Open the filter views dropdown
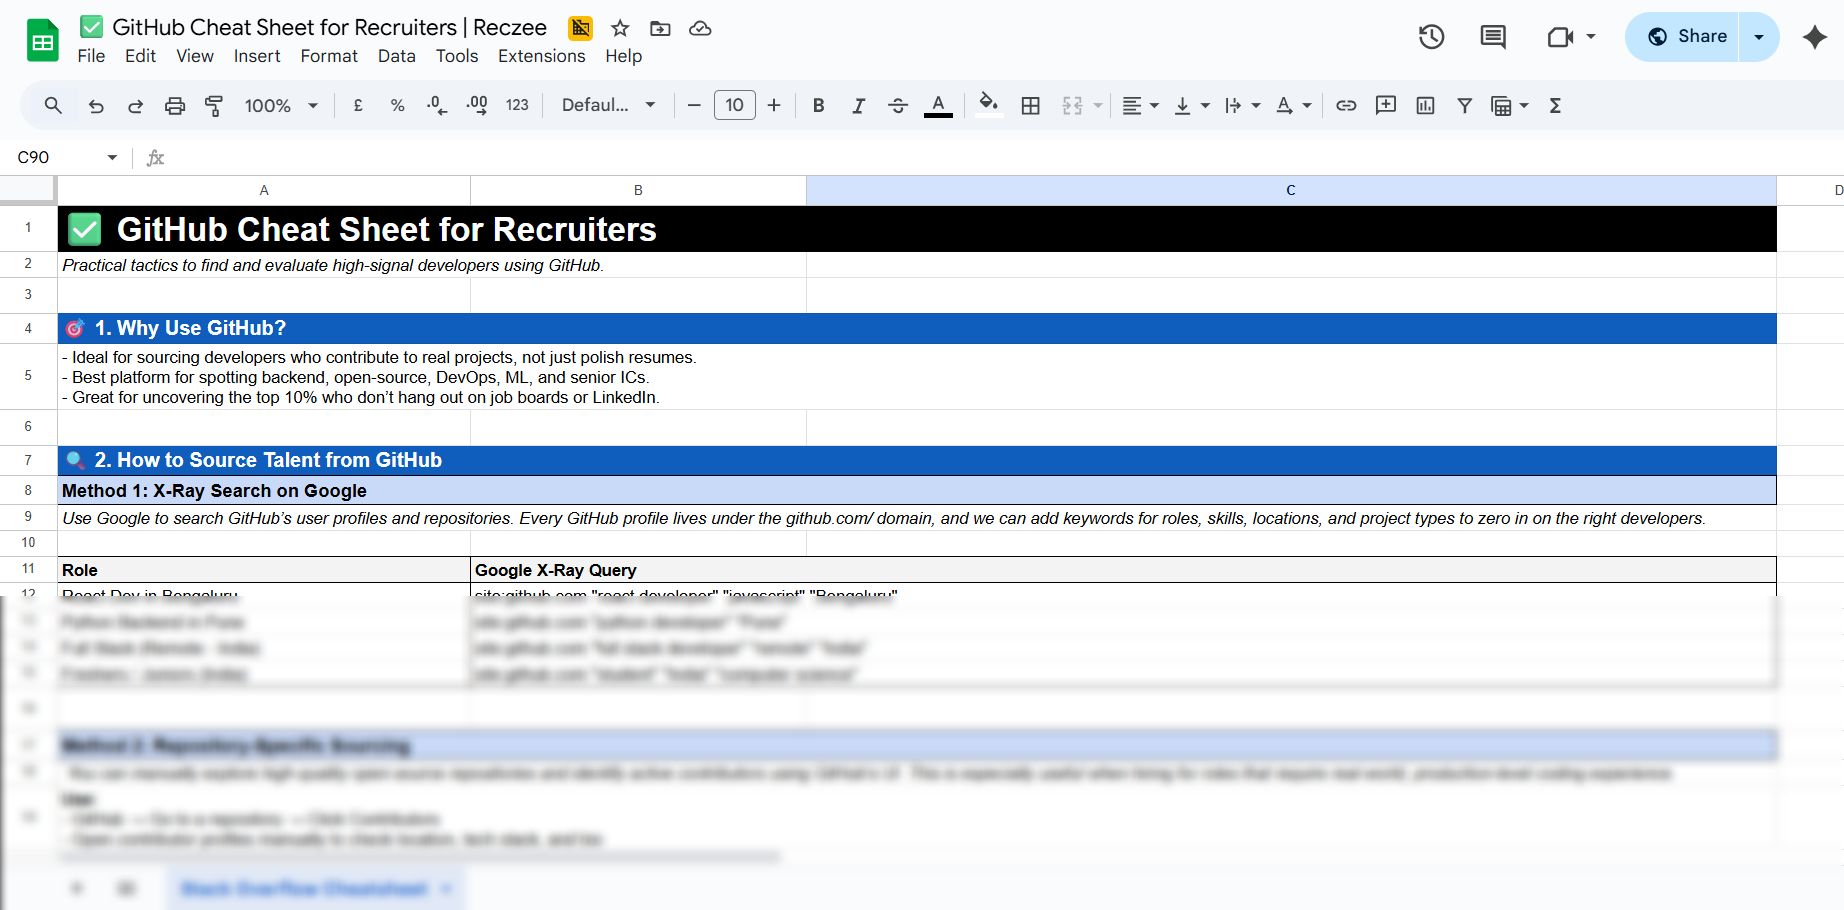1844x910 pixels. (1510, 105)
